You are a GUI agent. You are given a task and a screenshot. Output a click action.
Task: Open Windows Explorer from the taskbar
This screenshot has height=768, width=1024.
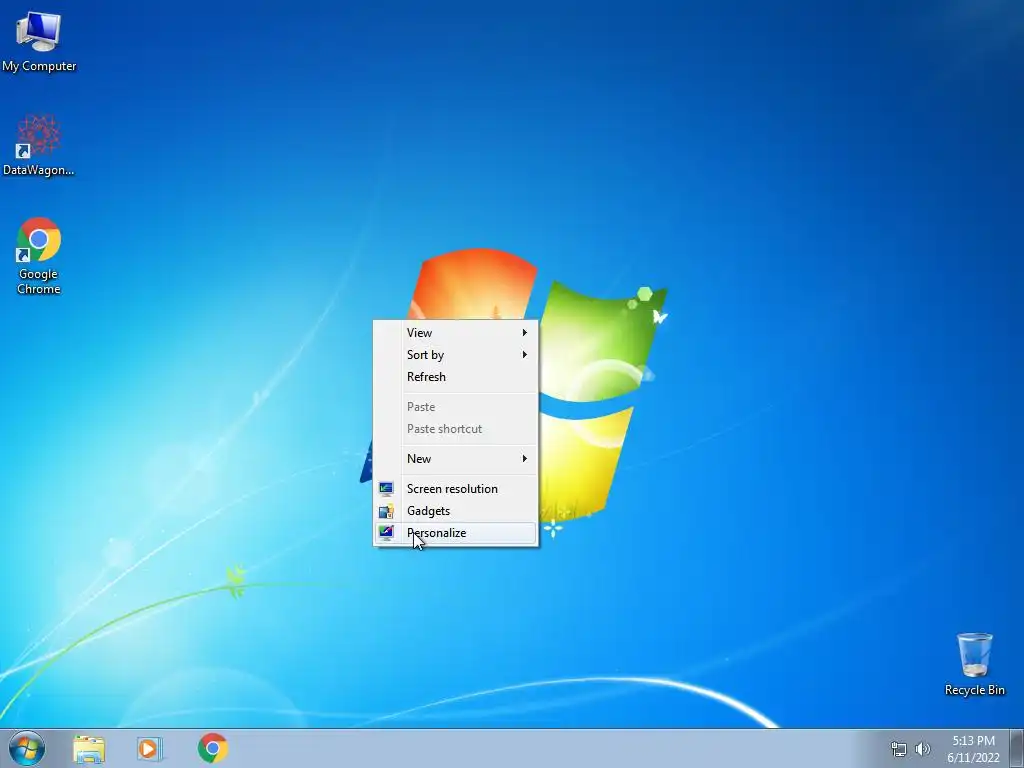click(89, 748)
